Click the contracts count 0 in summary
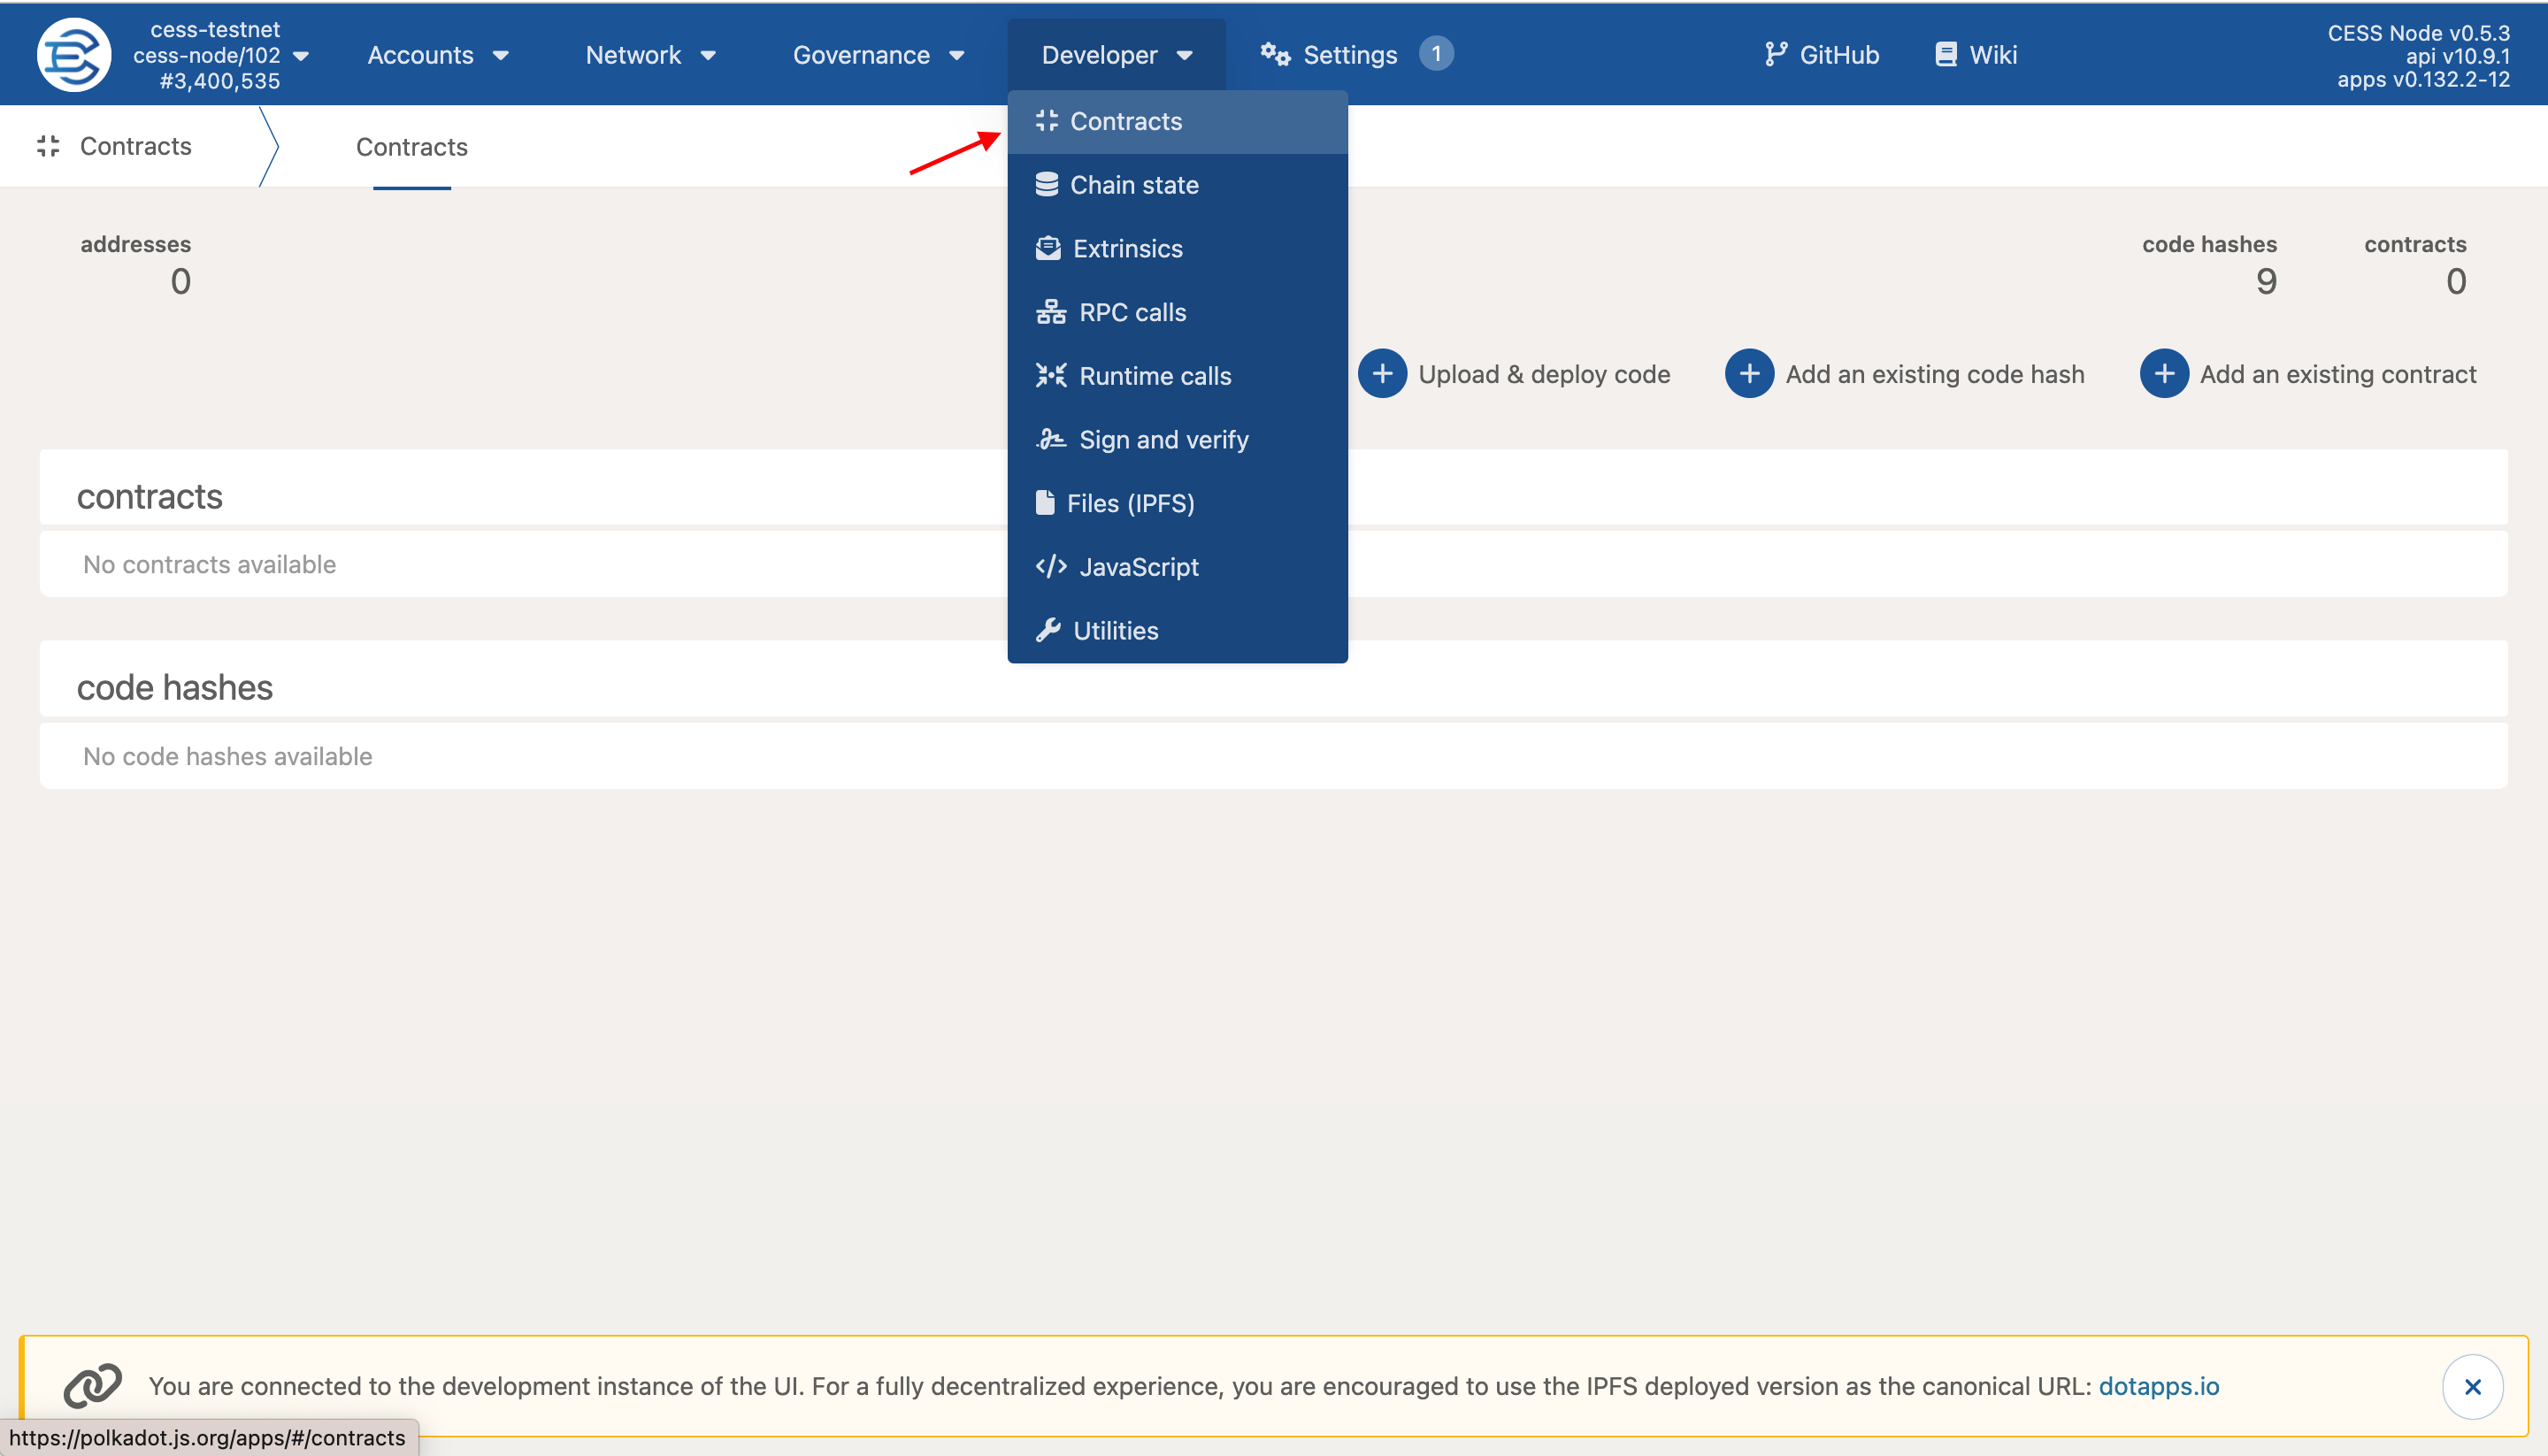Viewport: 2548px width, 1456px height. (x=2455, y=282)
